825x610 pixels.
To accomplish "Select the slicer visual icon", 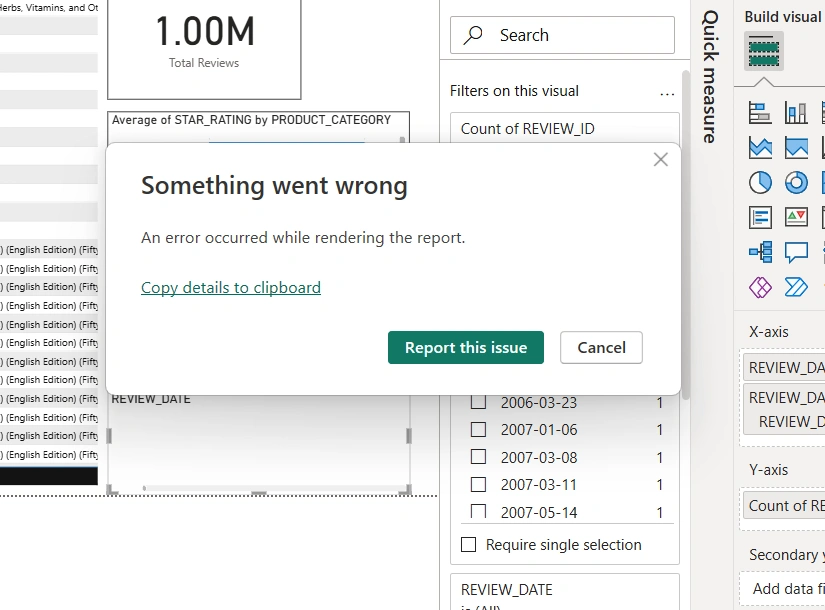I will pos(760,217).
